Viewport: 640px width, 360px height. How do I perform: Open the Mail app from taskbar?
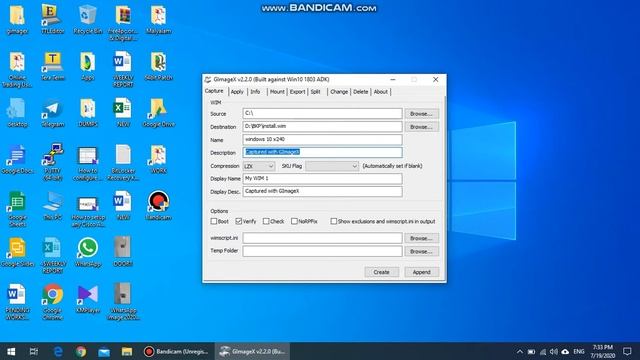[104, 351]
